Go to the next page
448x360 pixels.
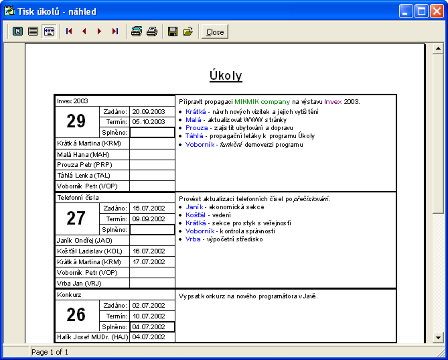pos(99,31)
